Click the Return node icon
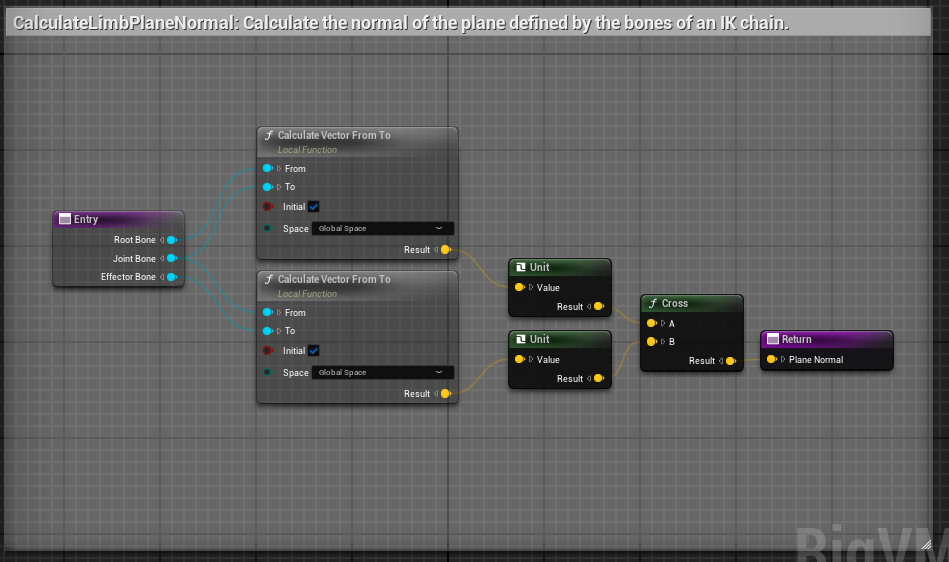 point(773,339)
